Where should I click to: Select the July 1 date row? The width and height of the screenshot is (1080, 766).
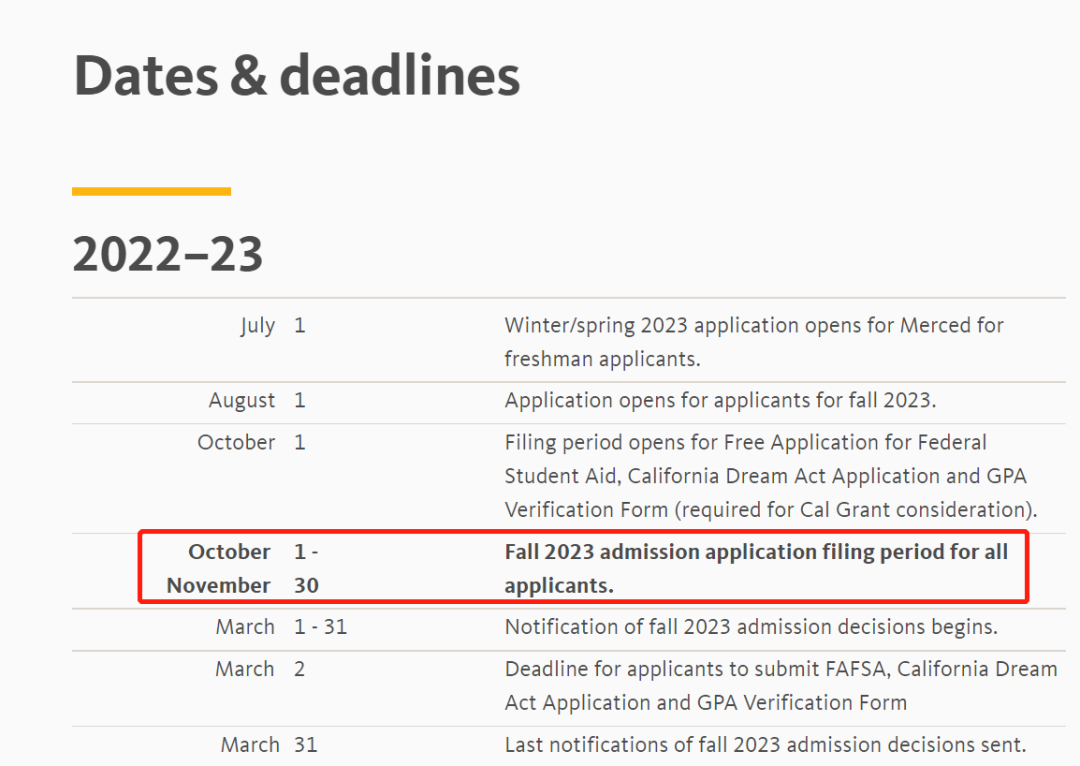click(x=272, y=326)
